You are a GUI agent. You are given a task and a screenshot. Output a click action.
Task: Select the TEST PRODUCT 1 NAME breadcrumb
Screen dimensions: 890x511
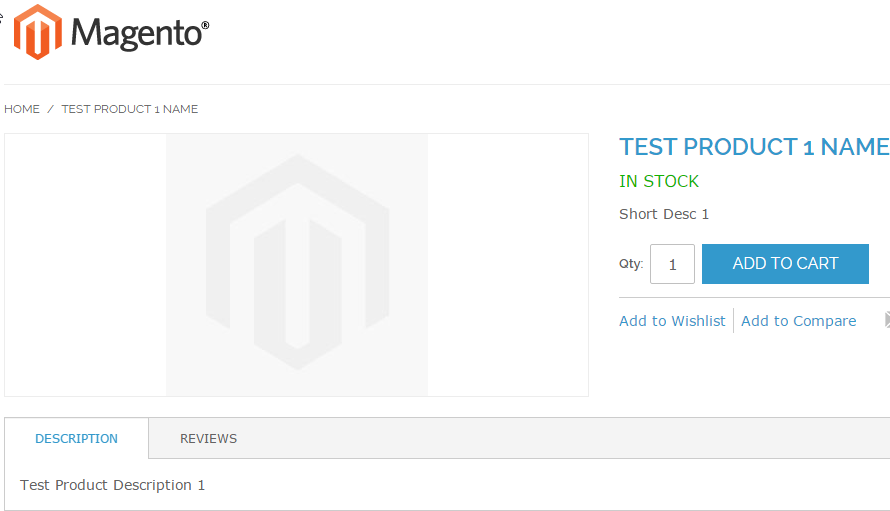point(130,109)
